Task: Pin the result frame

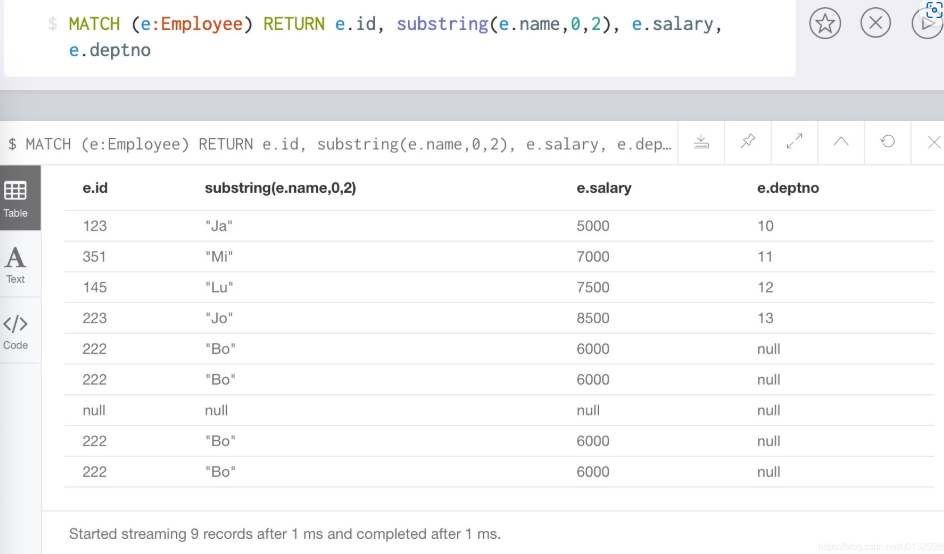Action: click(x=748, y=142)
